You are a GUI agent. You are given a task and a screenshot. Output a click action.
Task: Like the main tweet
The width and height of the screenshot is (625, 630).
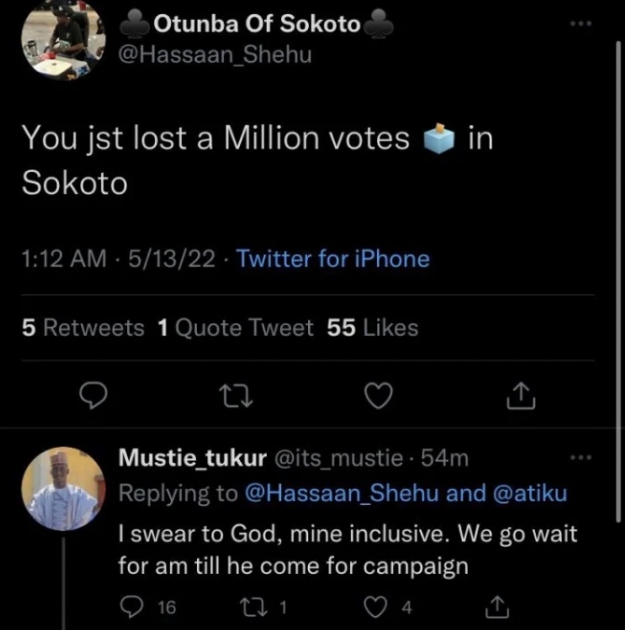[378, 398]
